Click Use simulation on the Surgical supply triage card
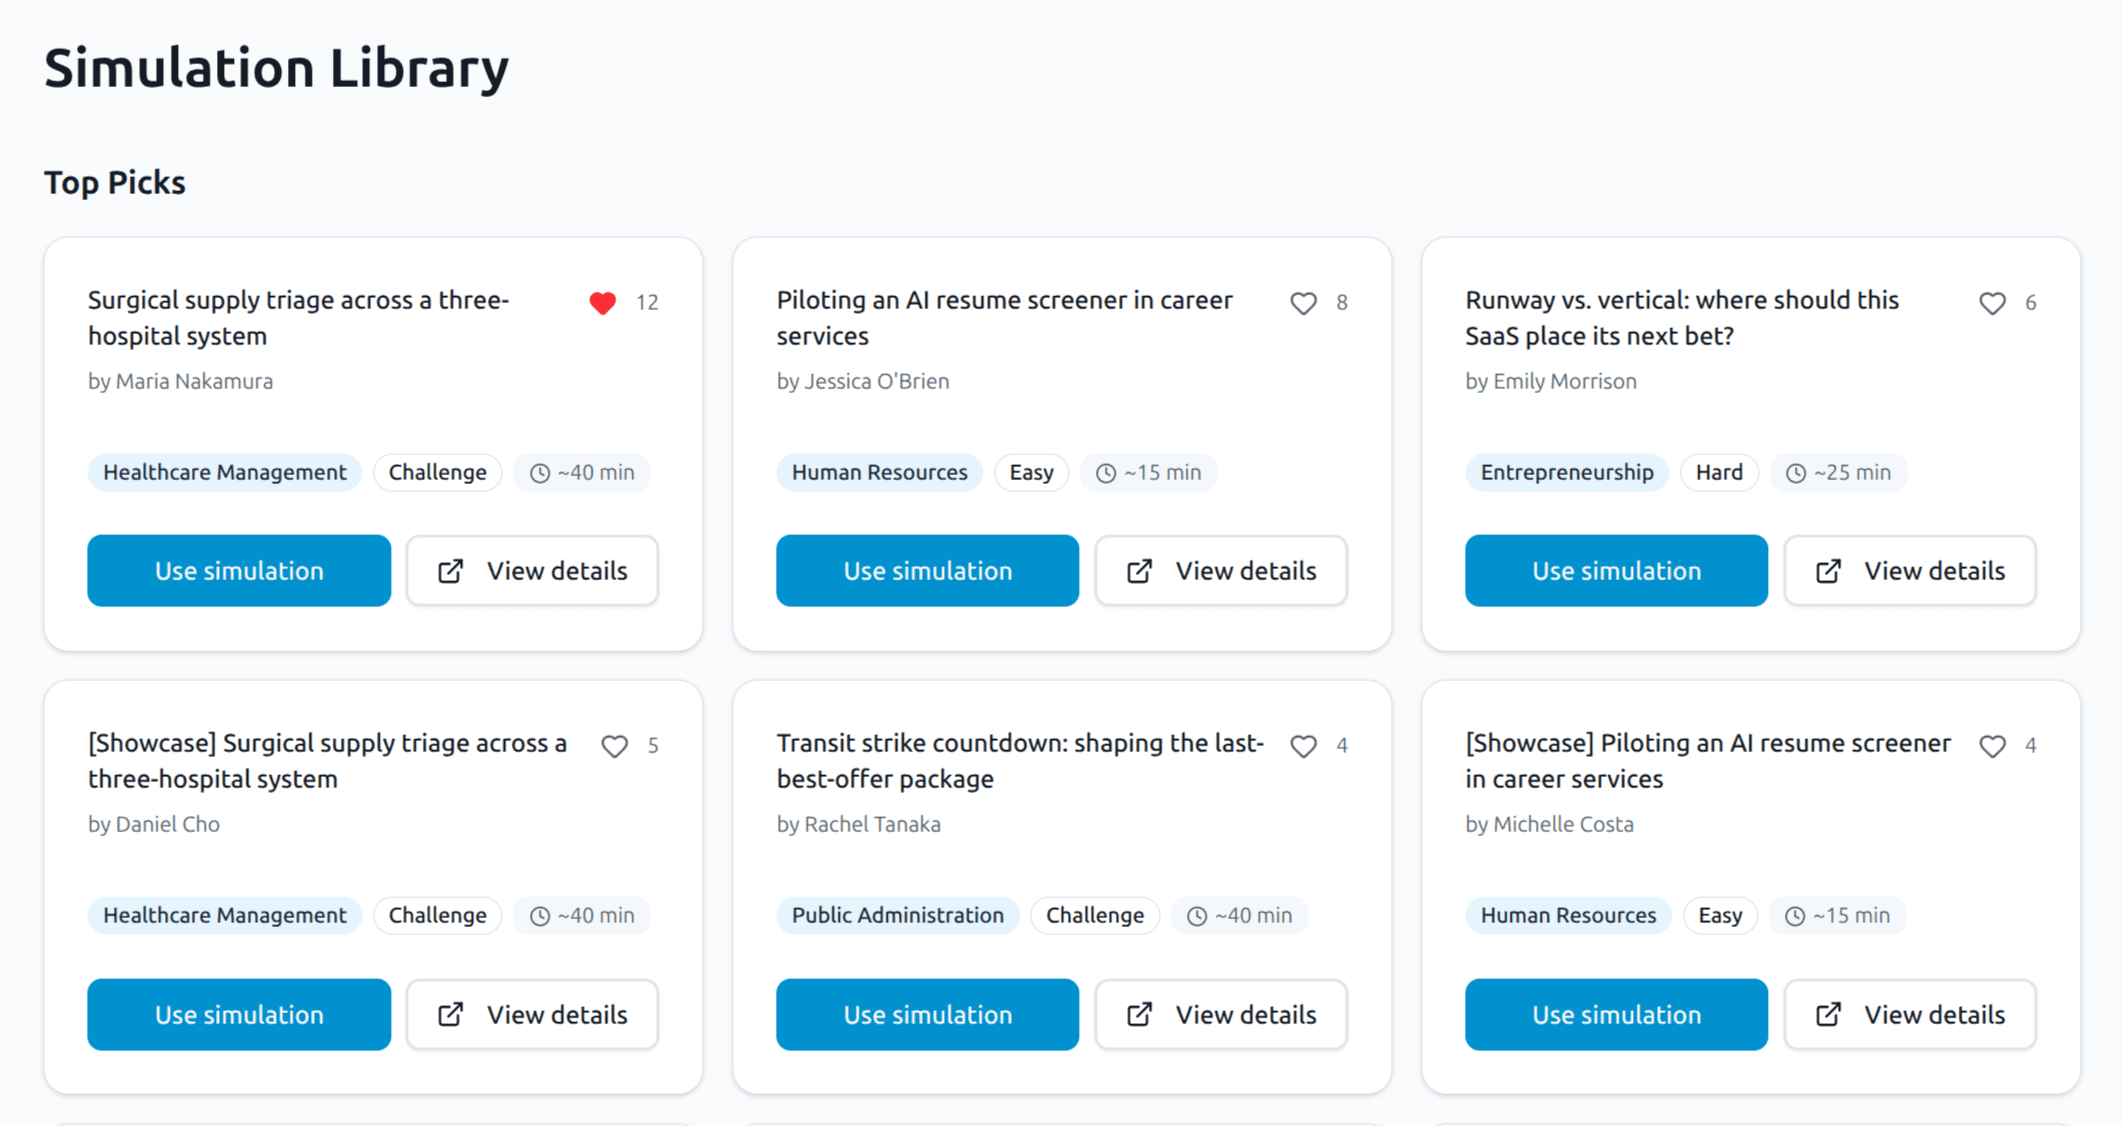Screen dimensions: 2122x1126 [x=238, y=570]
